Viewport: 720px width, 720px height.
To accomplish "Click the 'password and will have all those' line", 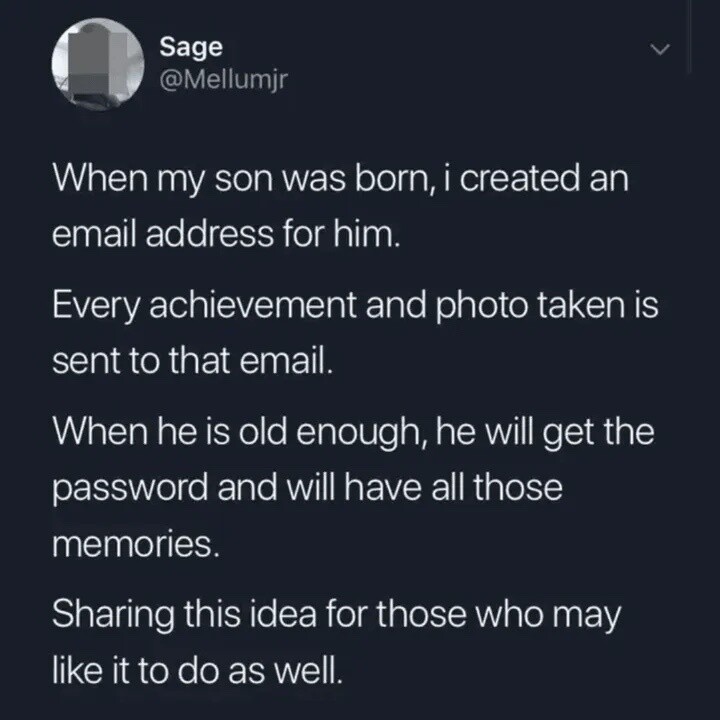I will point(307,491).
